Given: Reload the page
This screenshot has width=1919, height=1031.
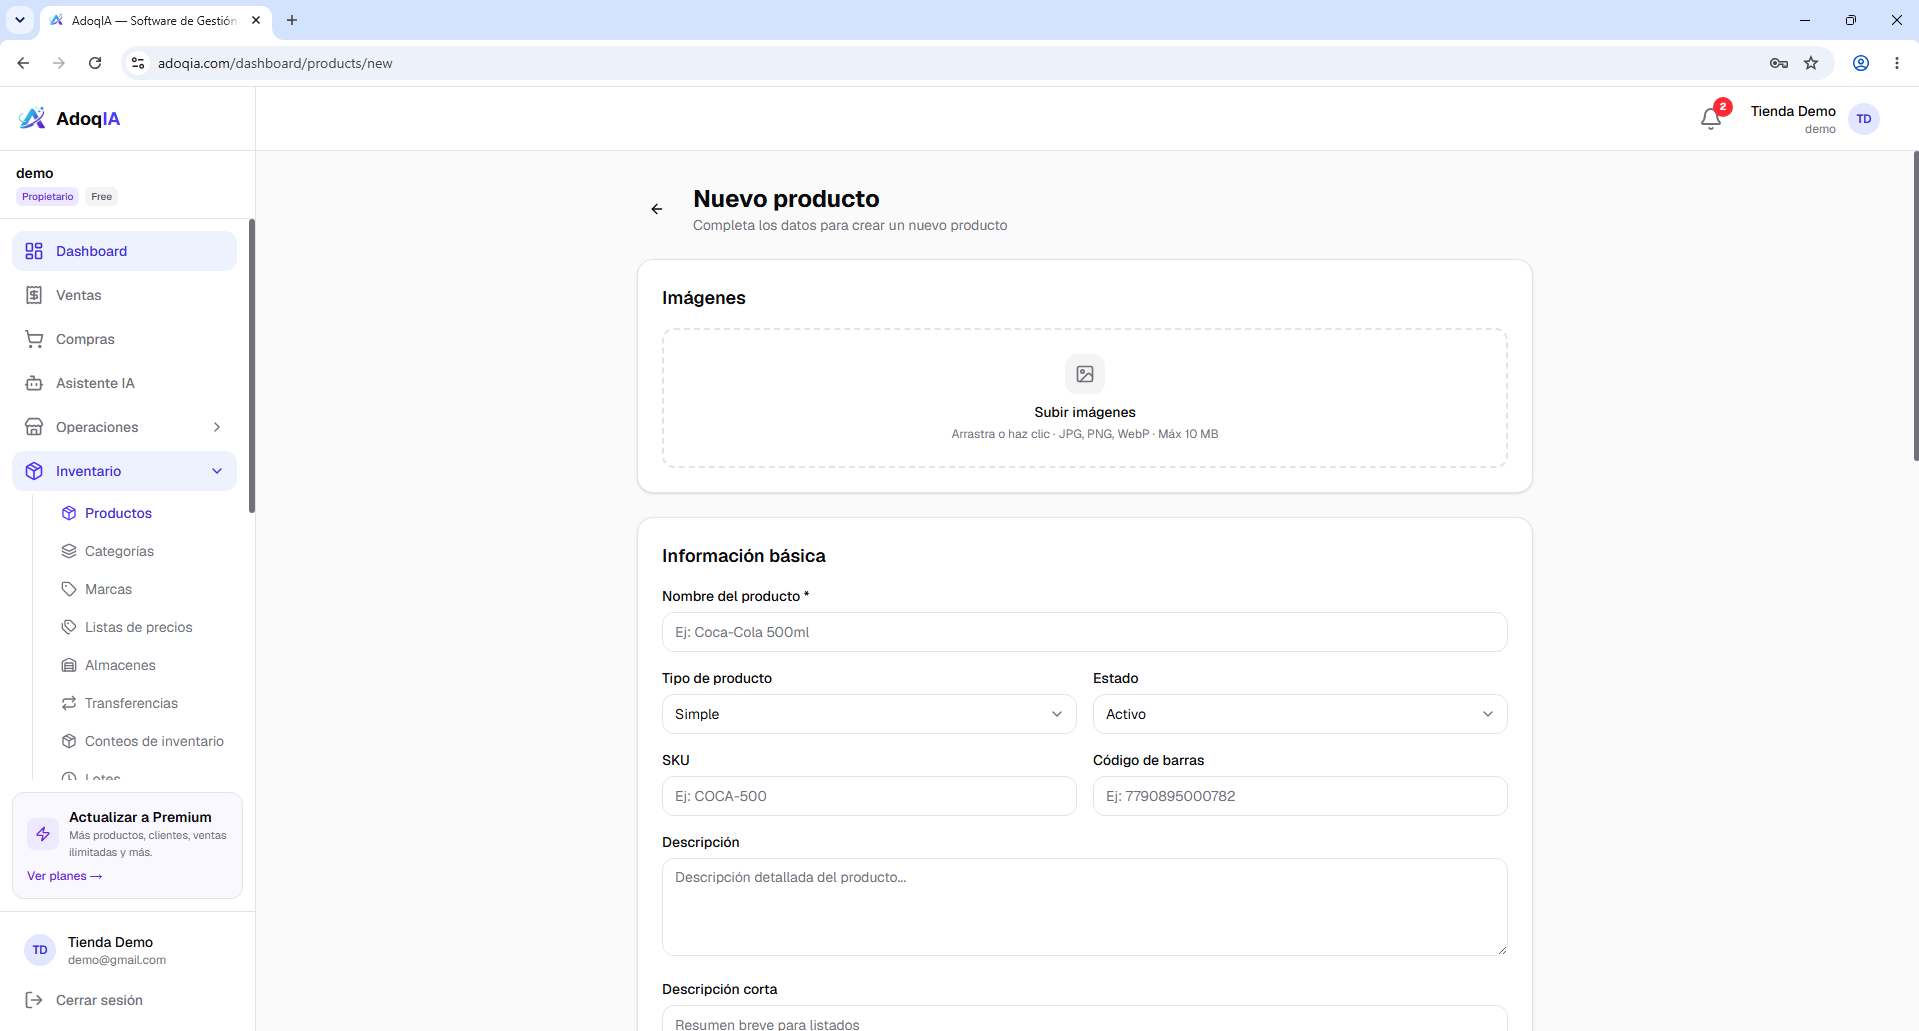Looking at the screenshot, I should [x=95, y=63].
